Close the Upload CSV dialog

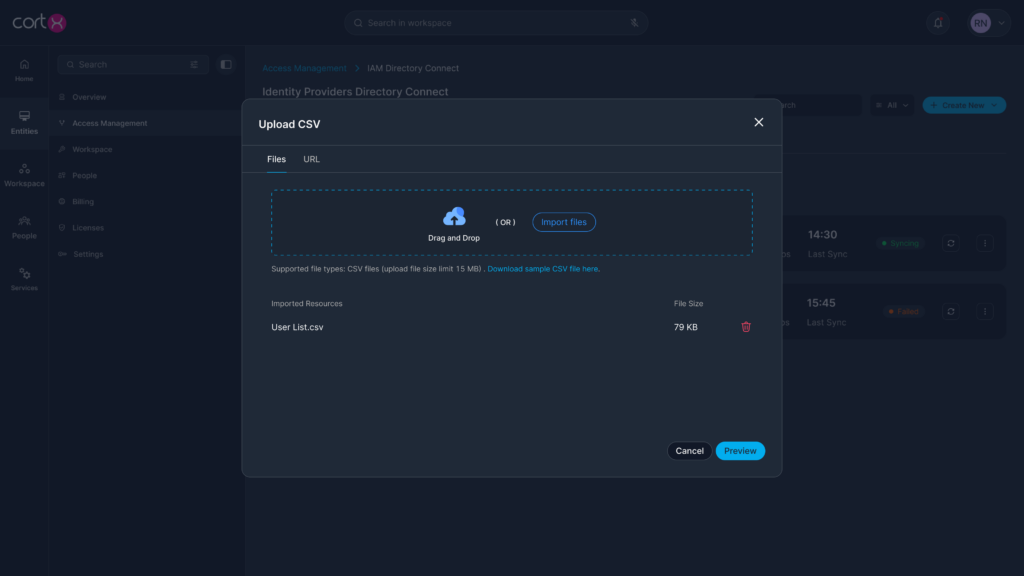pos(758,122)
